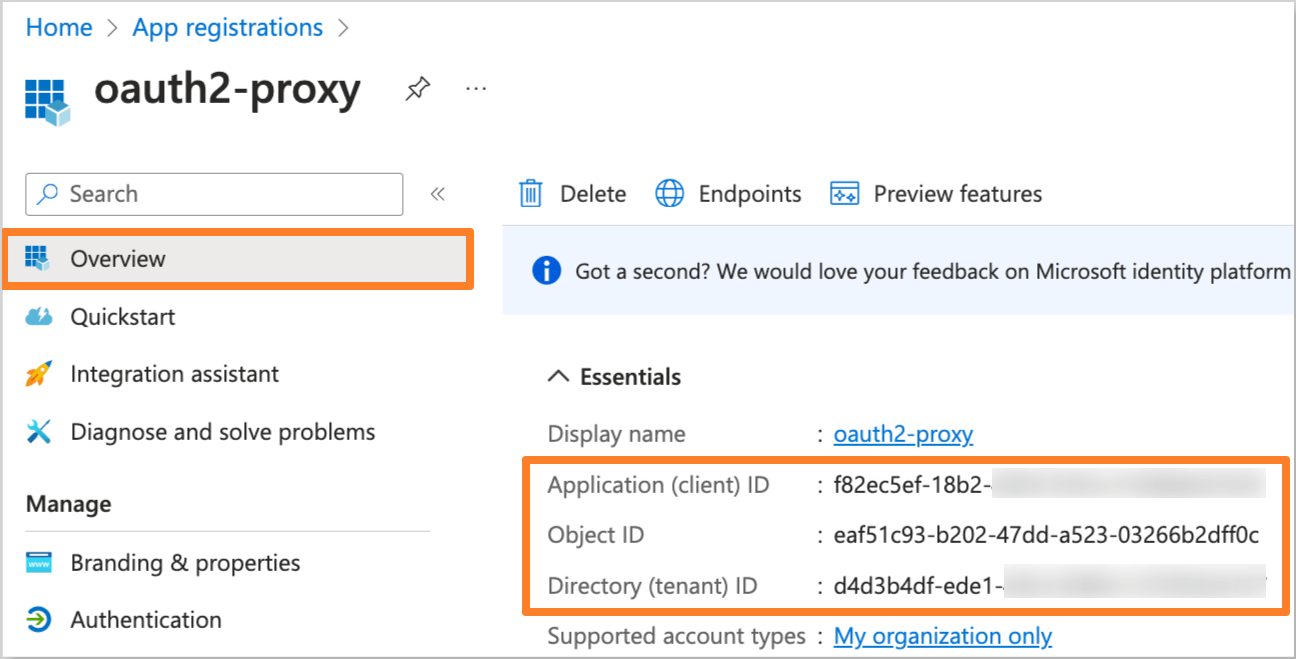Click the info banner information icon
The width and height of the screenshot is (1296, 659).
click(547, 271)
